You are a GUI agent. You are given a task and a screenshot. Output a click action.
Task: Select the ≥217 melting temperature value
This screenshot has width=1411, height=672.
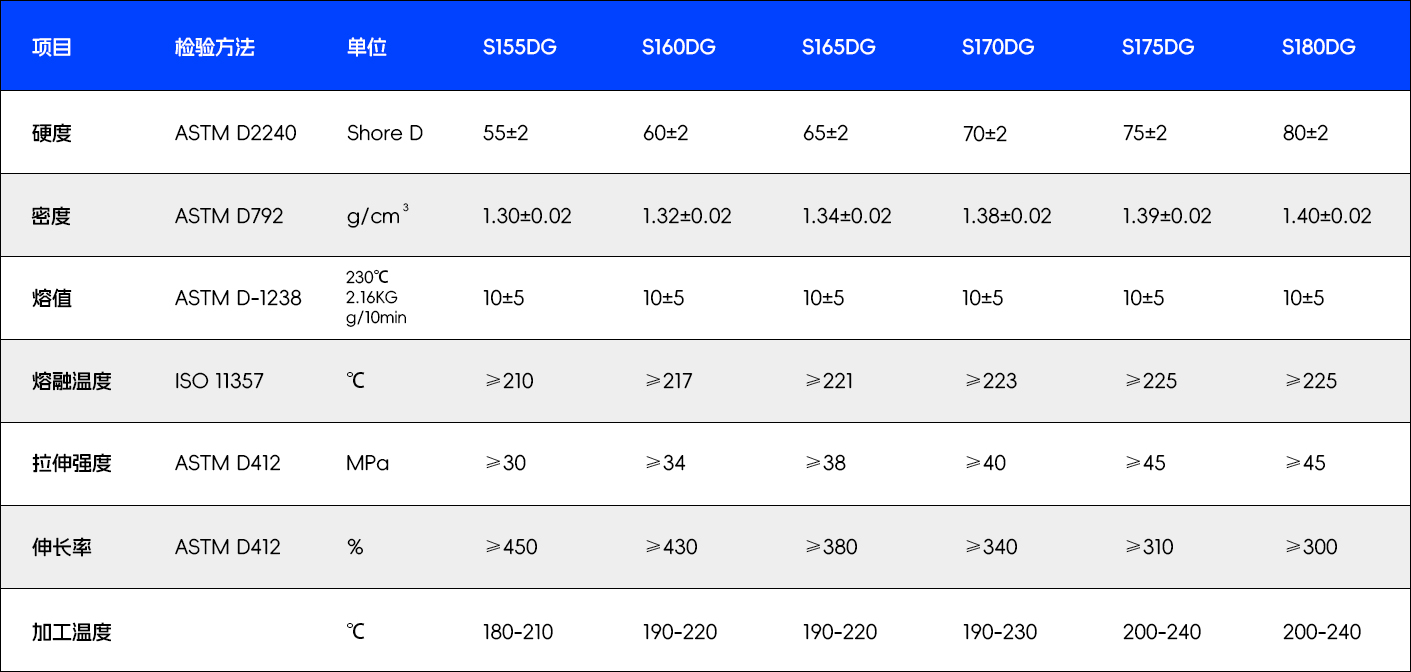pyautogui.click(x=668, y=381)
